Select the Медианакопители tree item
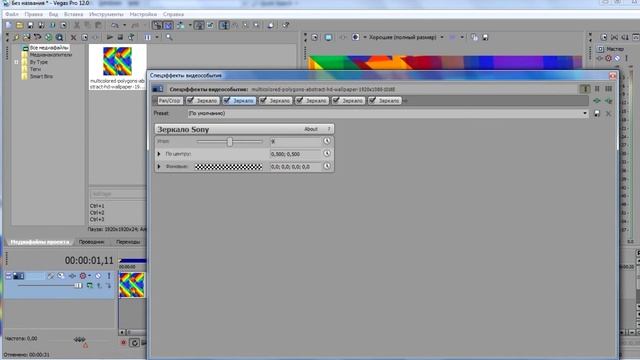 (x=50, y=55)
